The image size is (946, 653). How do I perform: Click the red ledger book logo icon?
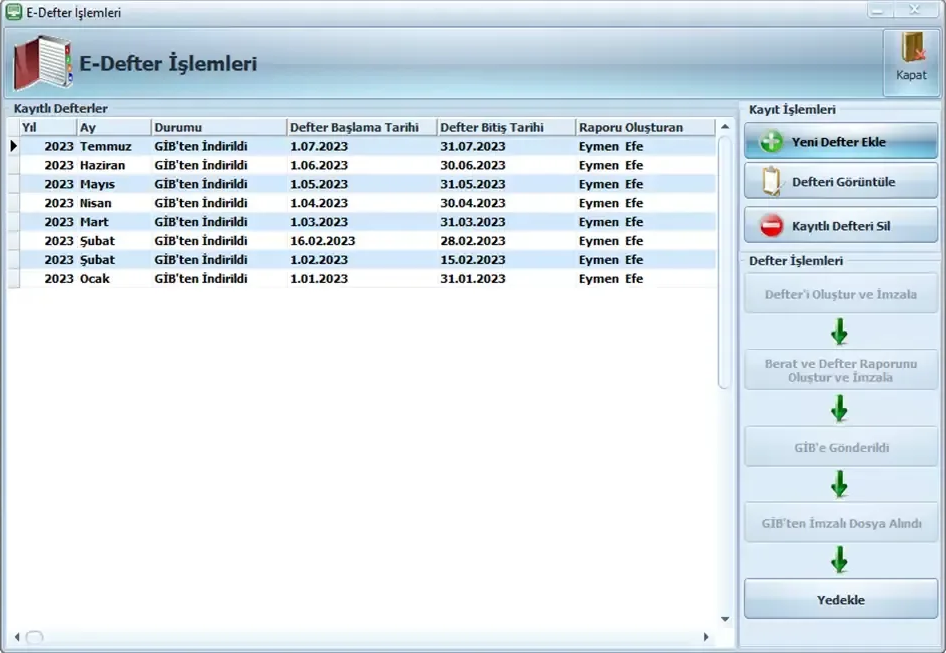click(42, 62)
